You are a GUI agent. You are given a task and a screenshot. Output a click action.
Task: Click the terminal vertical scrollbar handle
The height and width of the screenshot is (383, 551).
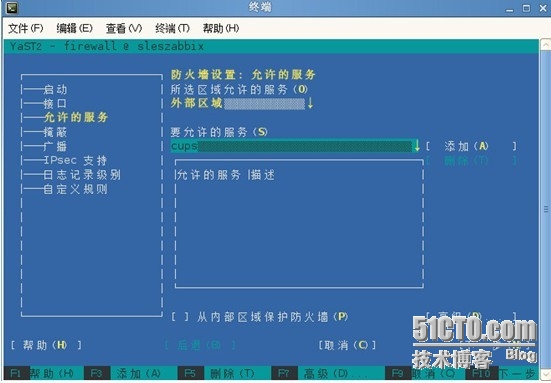point(546,209)
